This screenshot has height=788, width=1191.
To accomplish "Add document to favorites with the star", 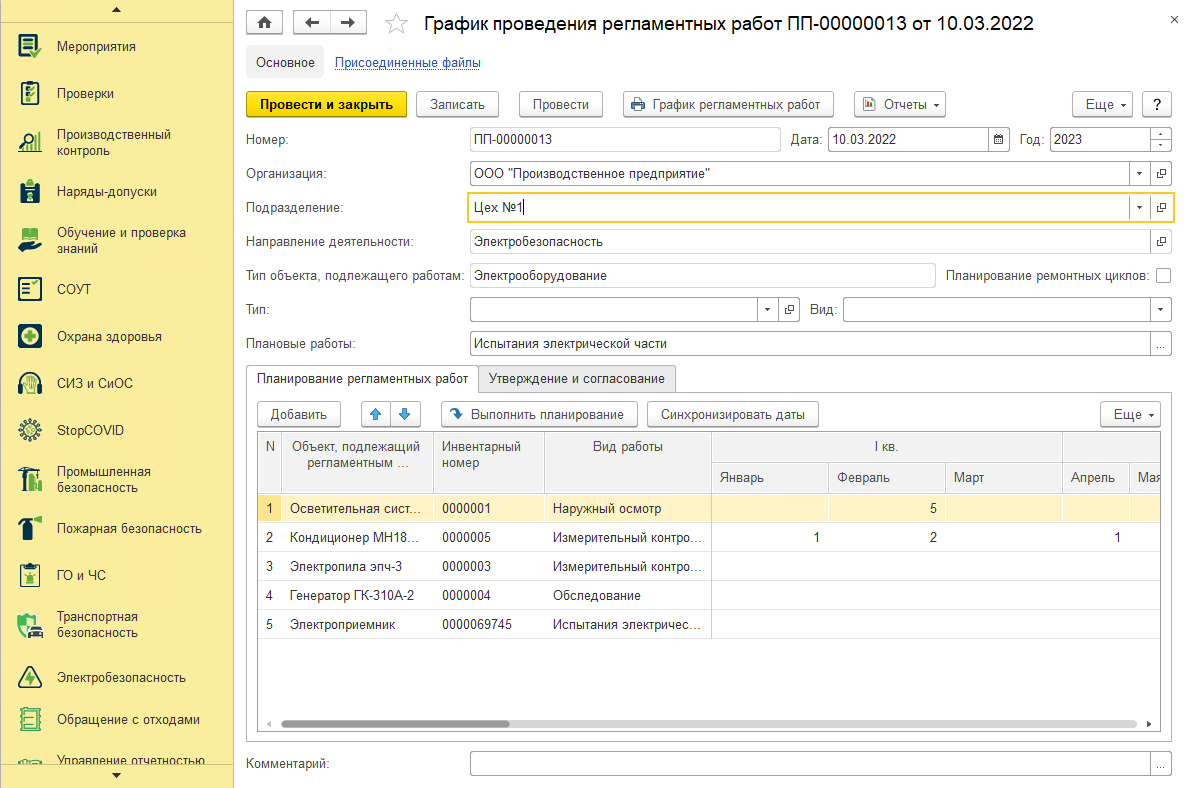I will 396,24.
